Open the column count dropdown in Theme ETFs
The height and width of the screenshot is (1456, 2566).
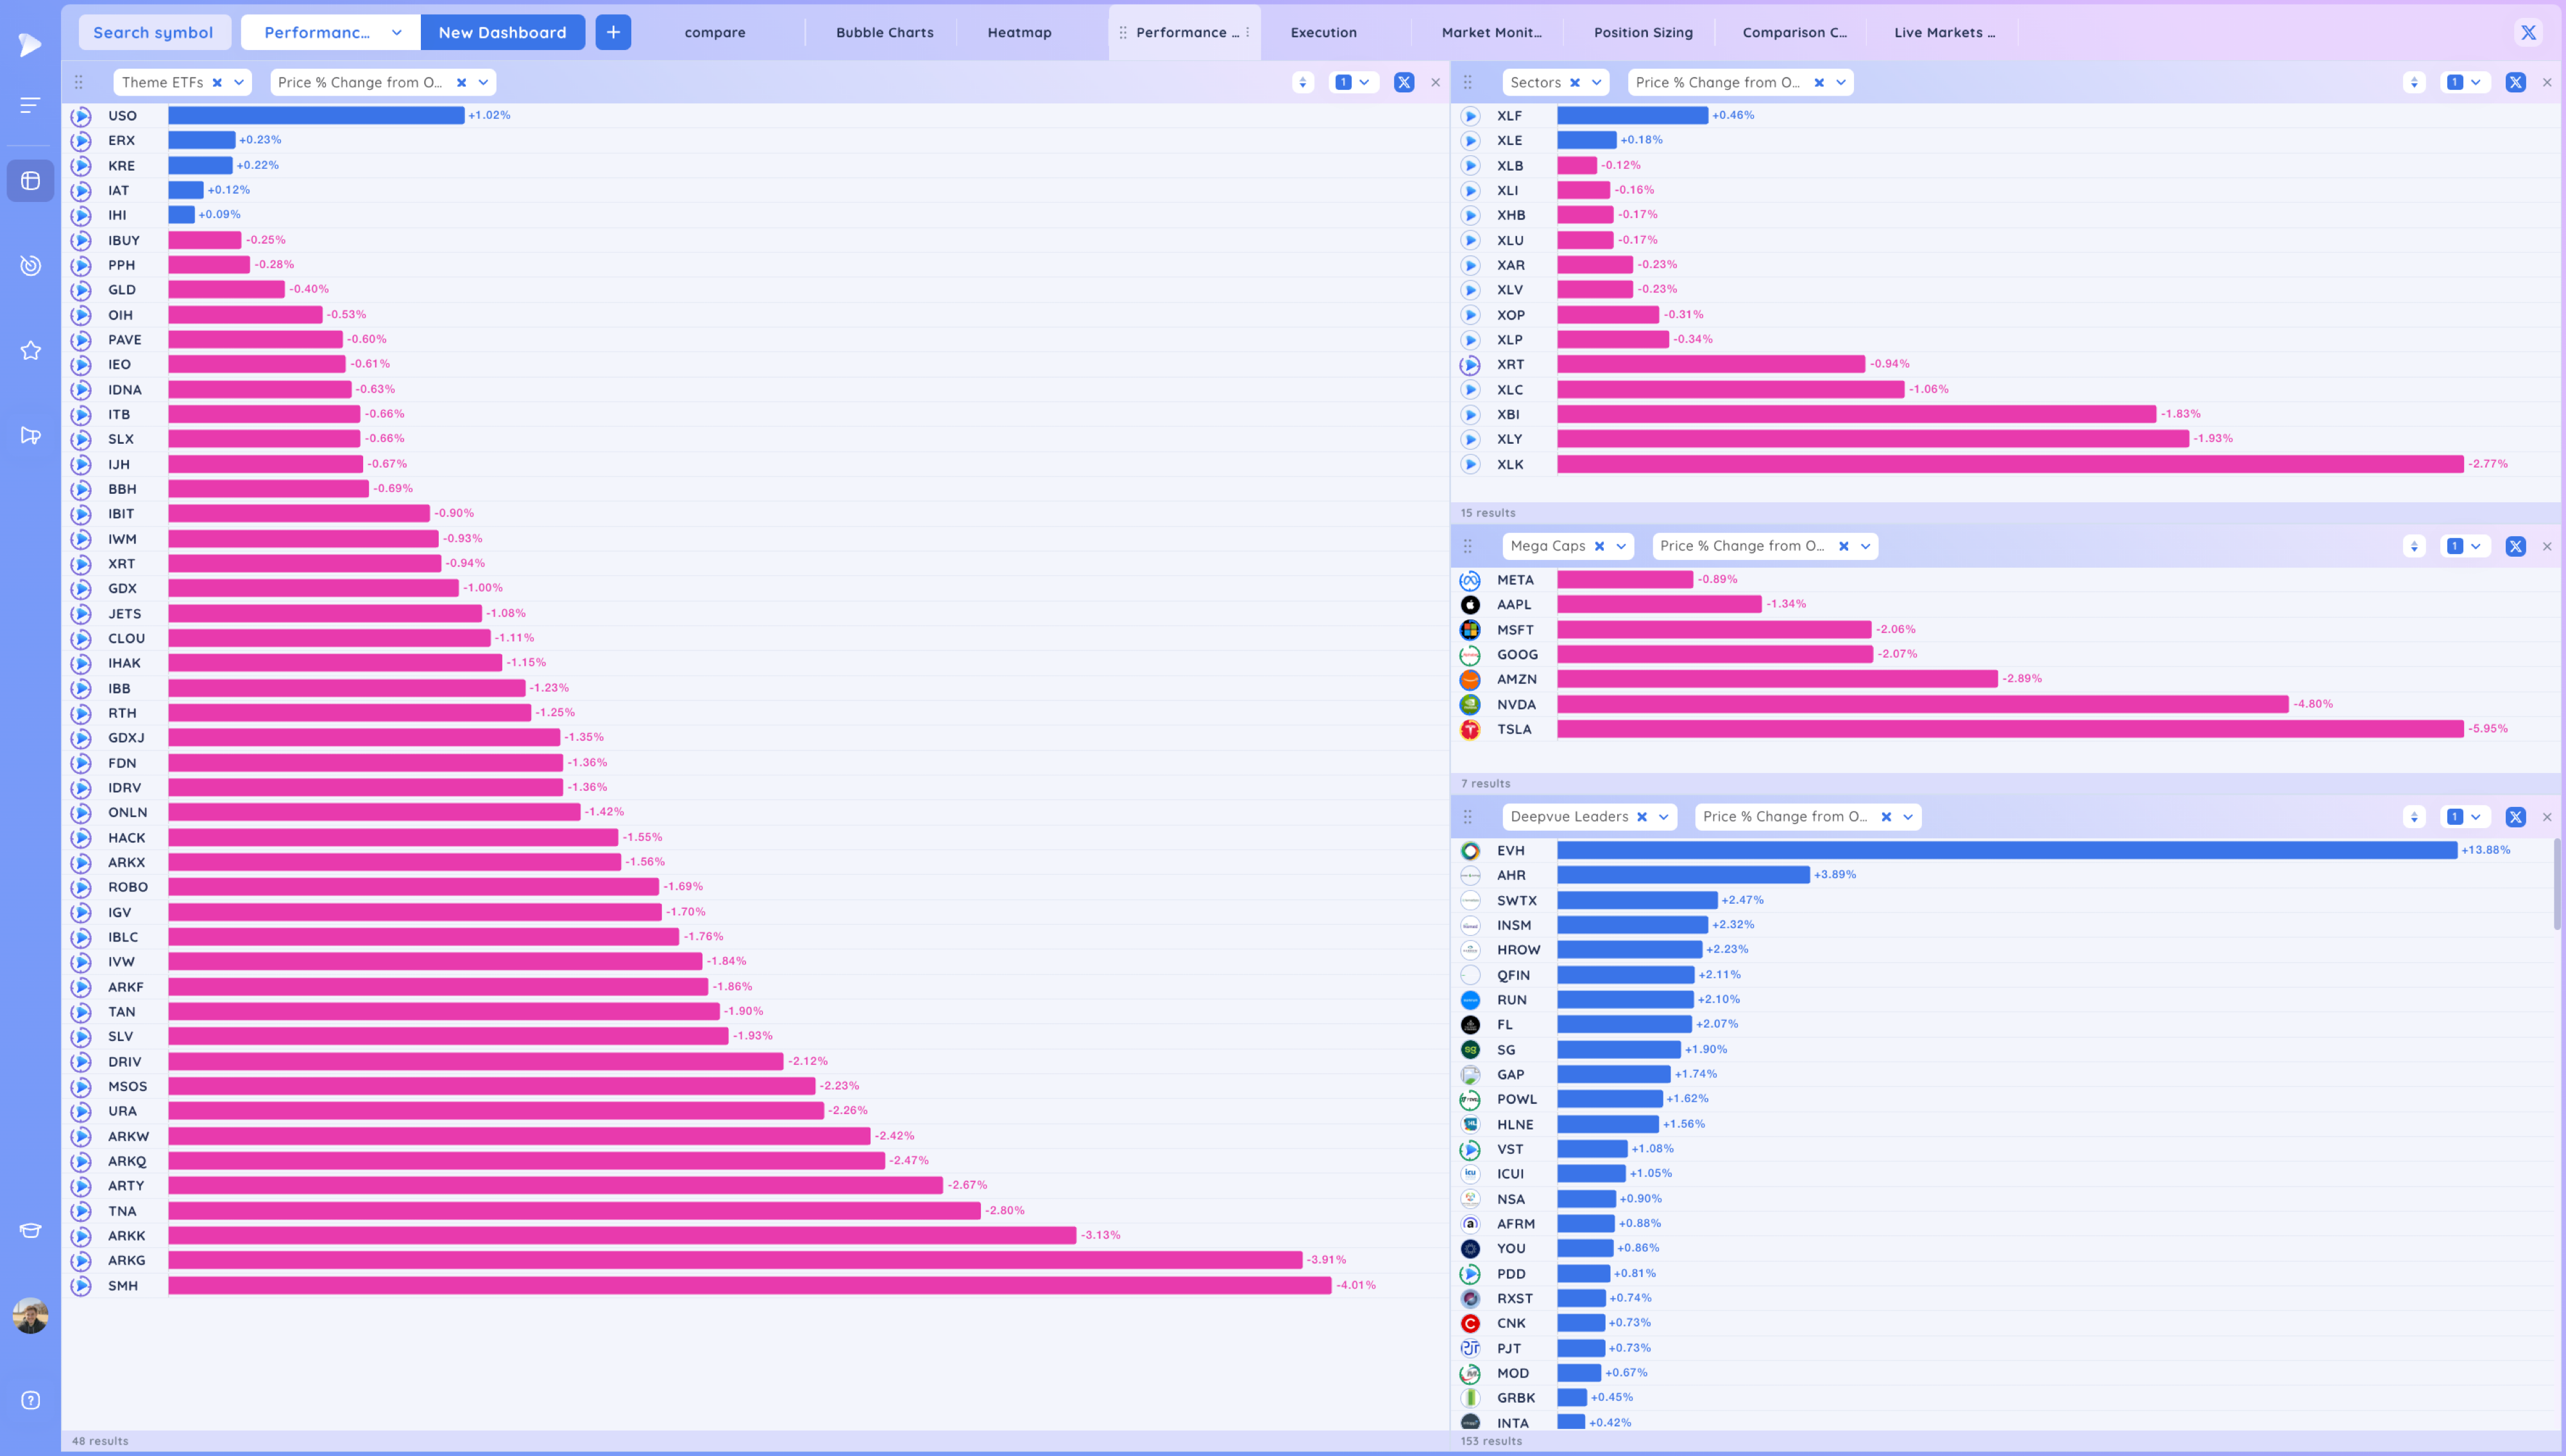(x=1354, y=82)
